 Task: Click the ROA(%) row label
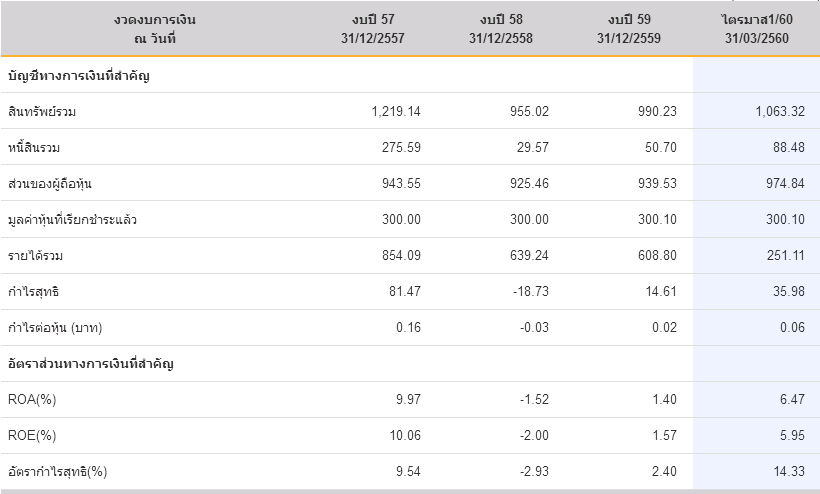[31, 399]
